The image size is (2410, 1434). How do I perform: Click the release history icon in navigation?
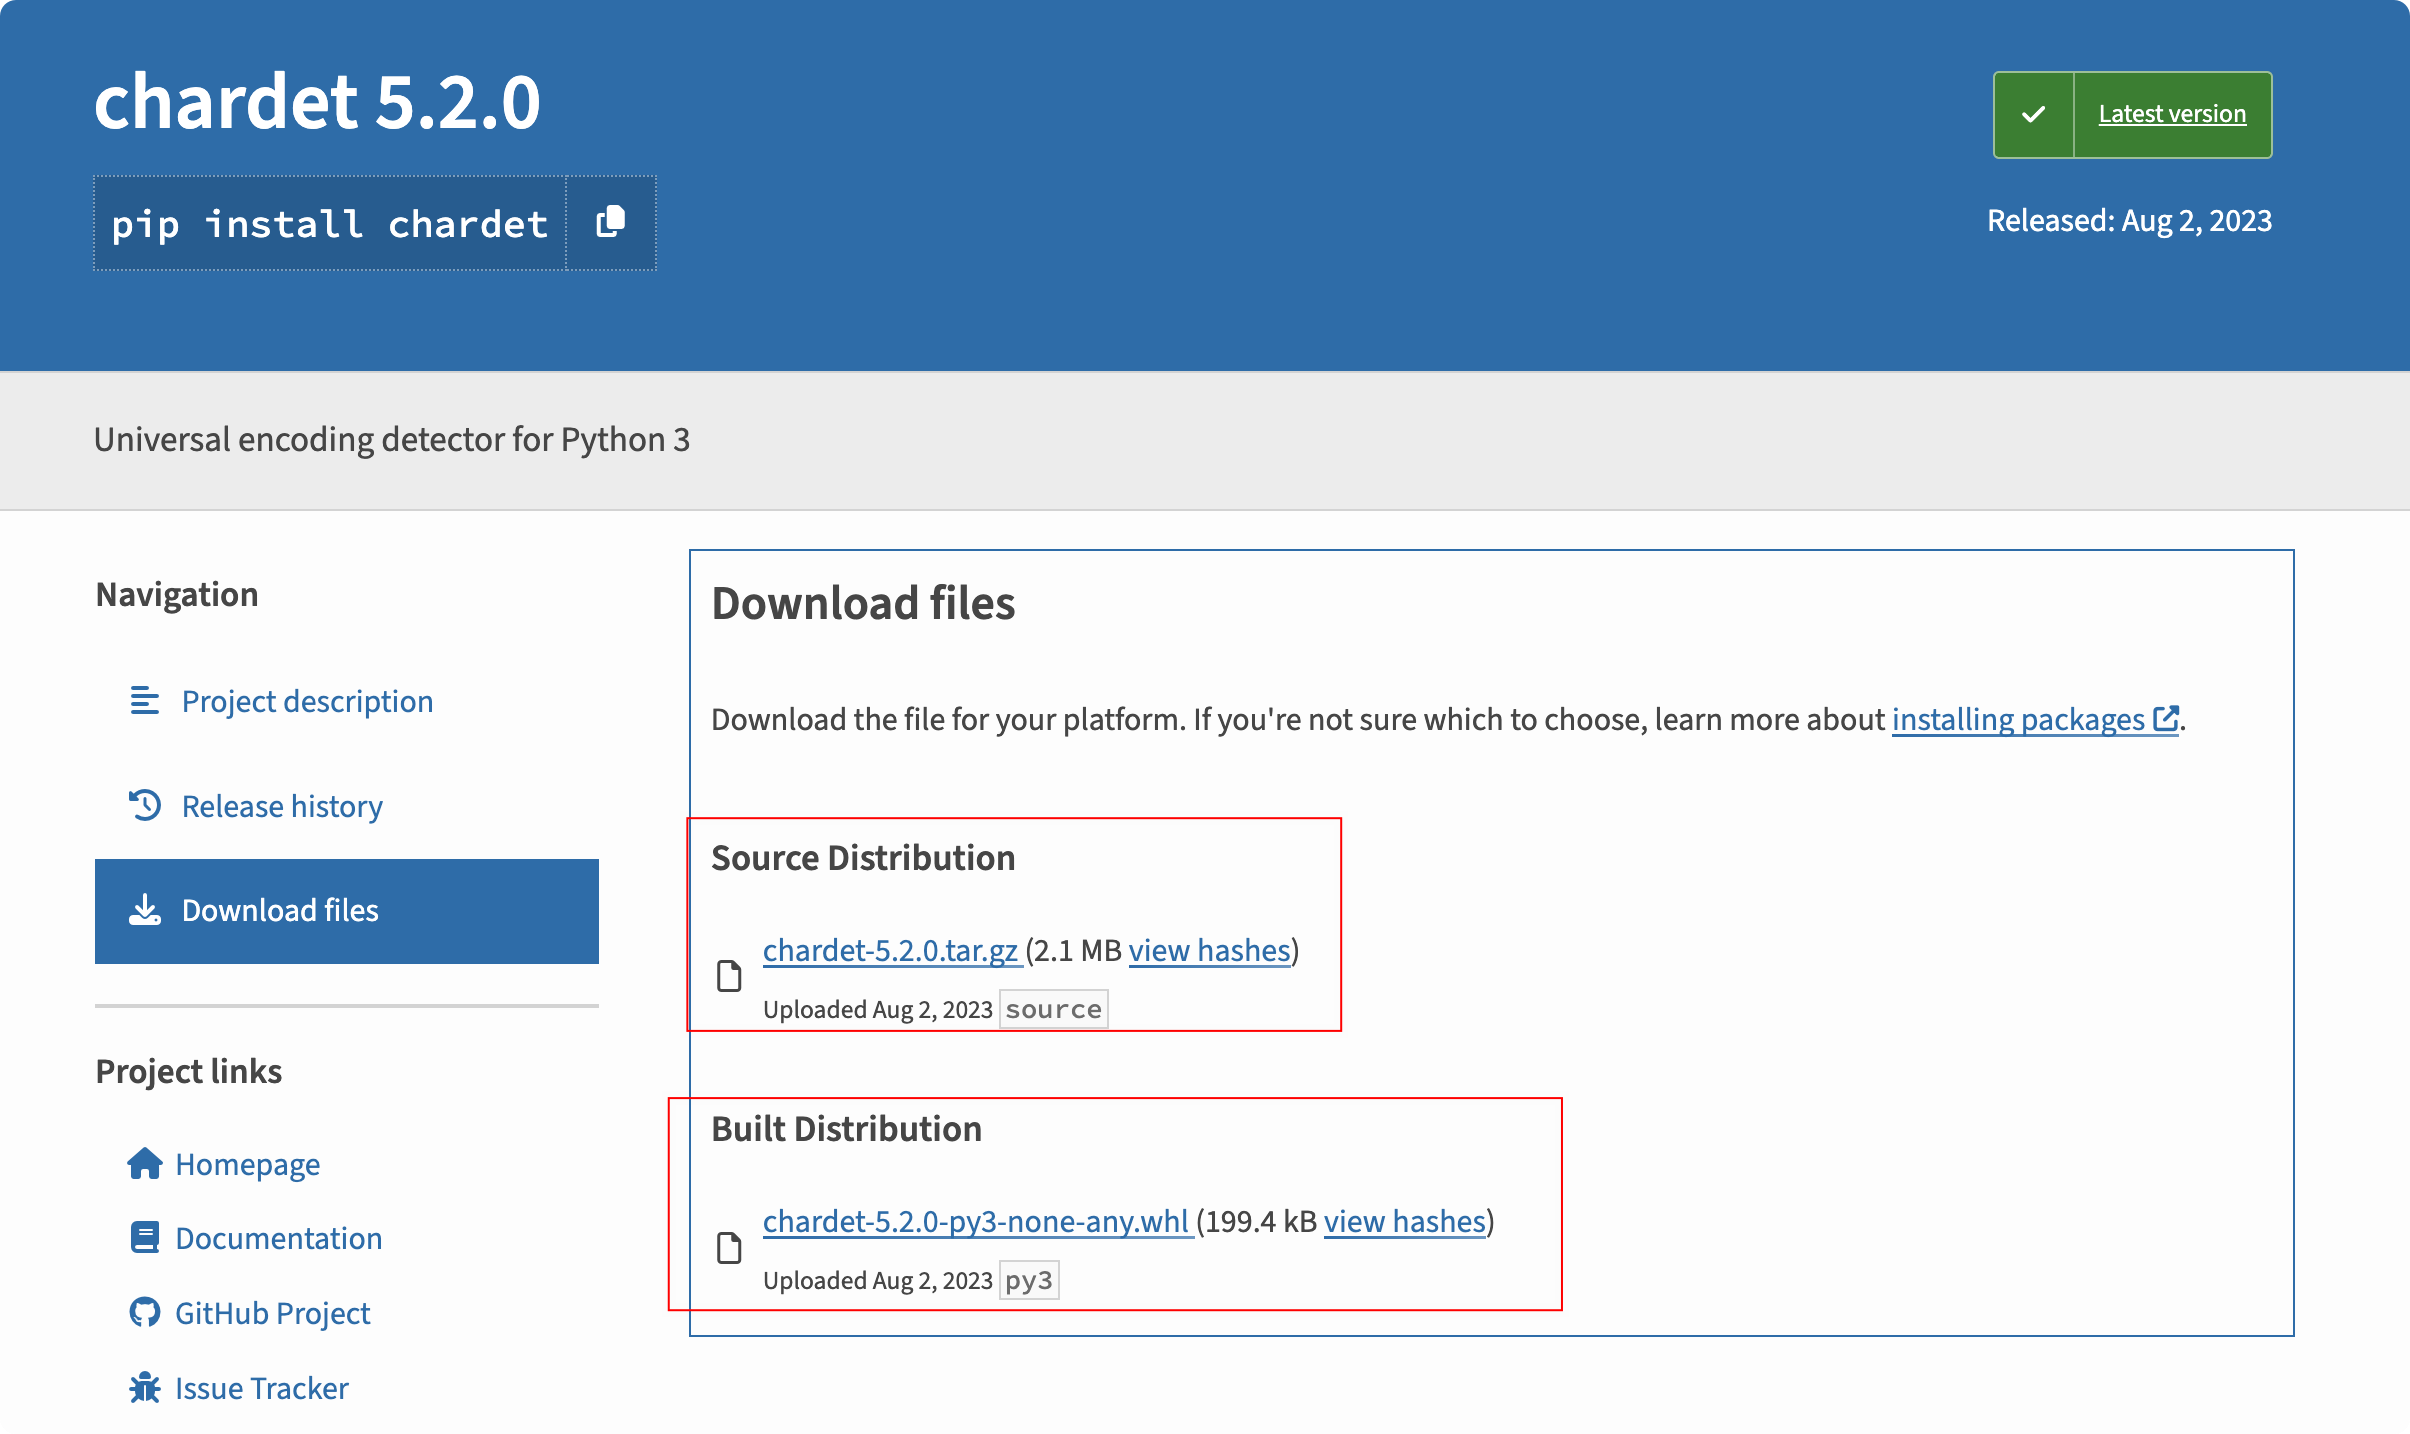coord(143,804)
